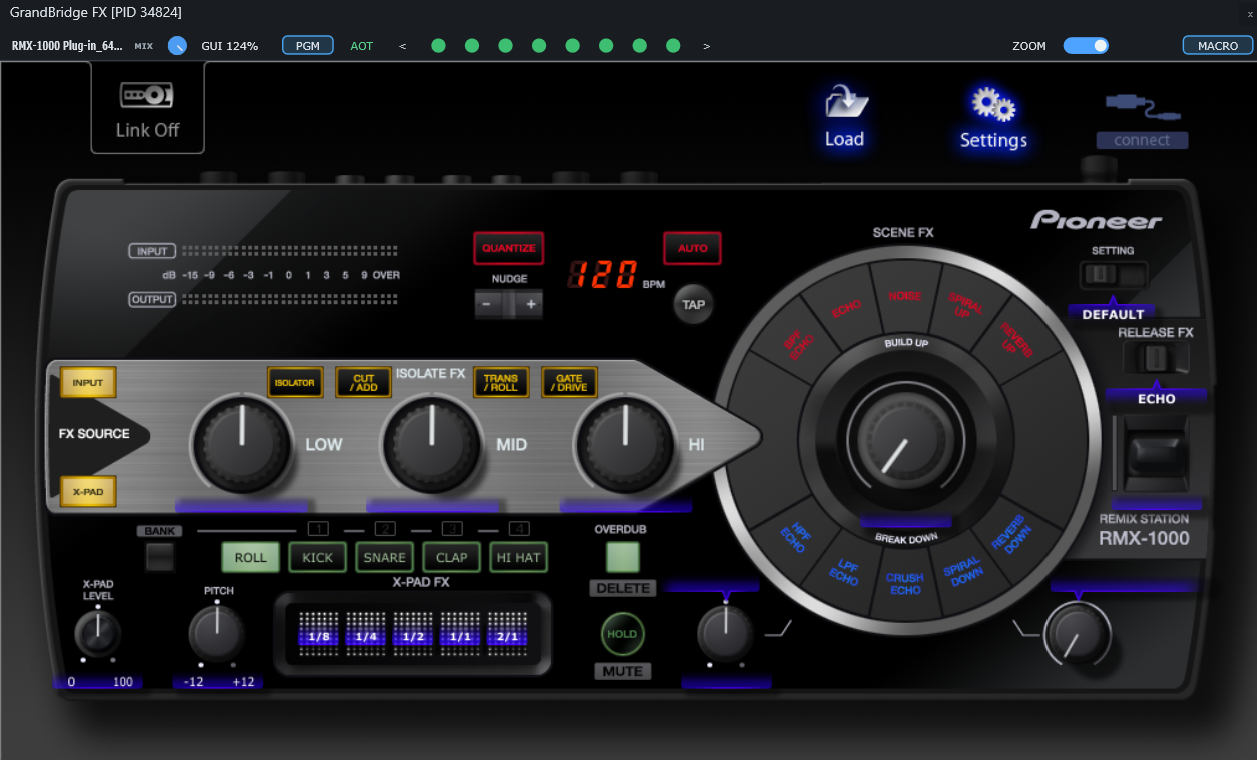Click the AOT label

pos(362,46)
